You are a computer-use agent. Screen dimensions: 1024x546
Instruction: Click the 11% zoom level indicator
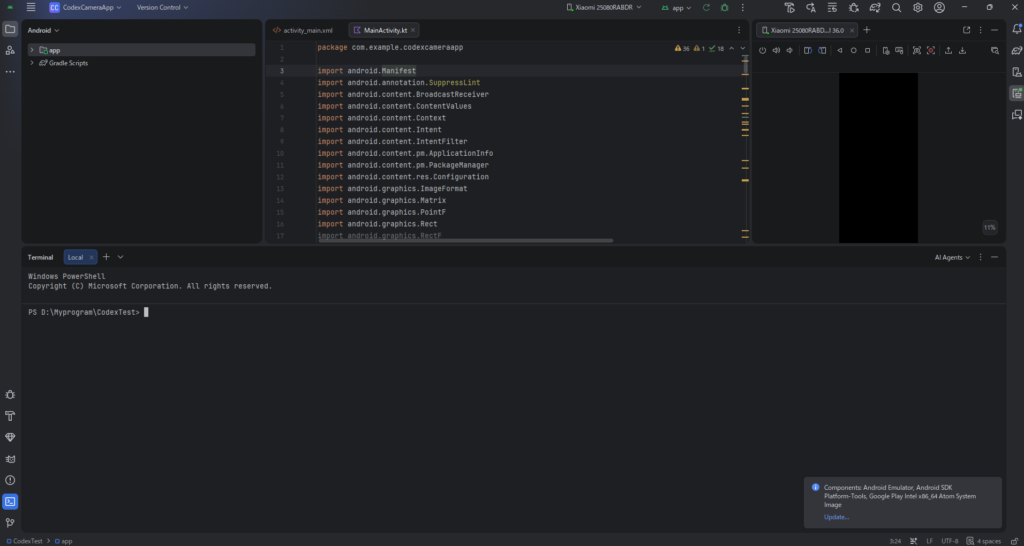click(989, 227)
